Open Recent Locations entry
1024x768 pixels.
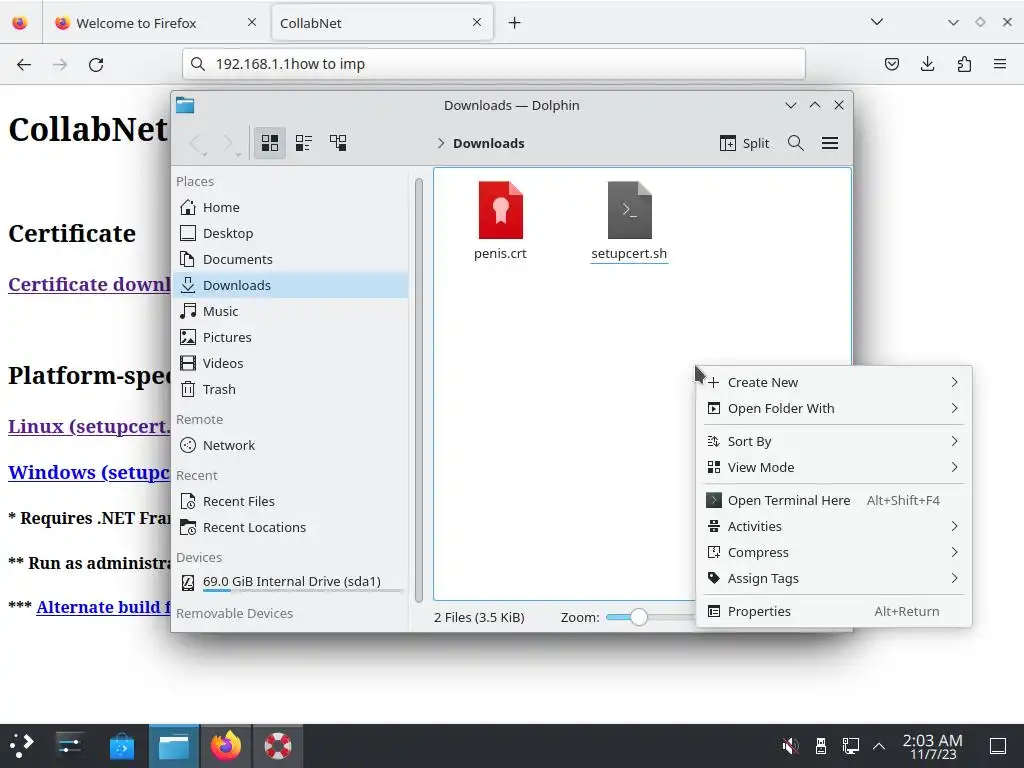tap(291, 528)
